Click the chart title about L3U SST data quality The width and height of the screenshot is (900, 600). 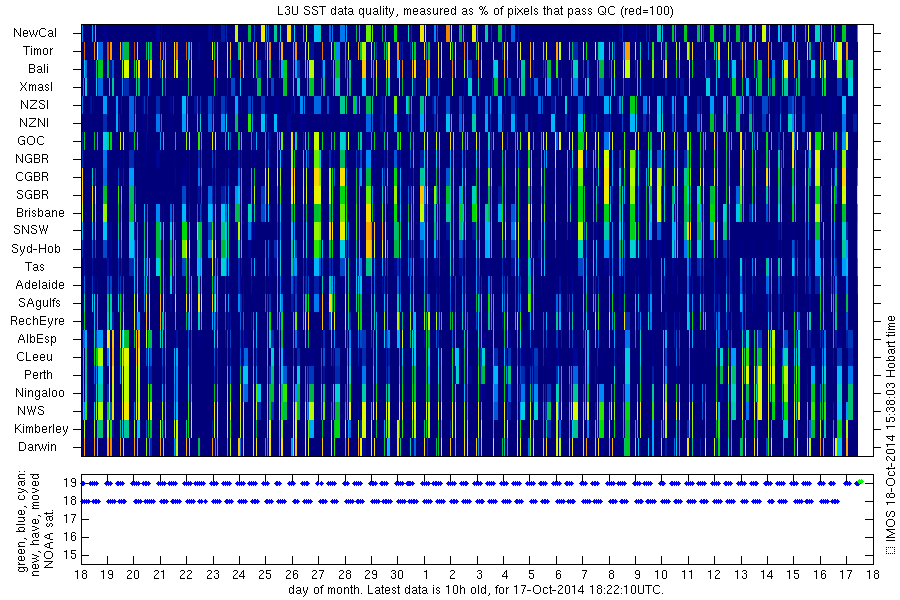pos(476,11)
